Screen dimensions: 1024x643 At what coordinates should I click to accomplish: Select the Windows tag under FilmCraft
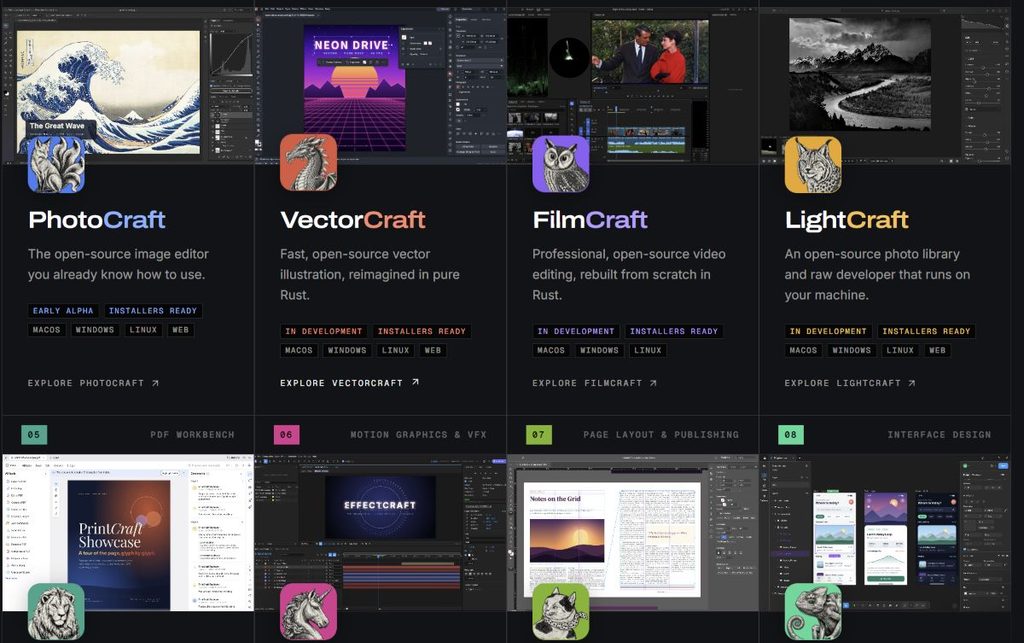pos(599,350)
